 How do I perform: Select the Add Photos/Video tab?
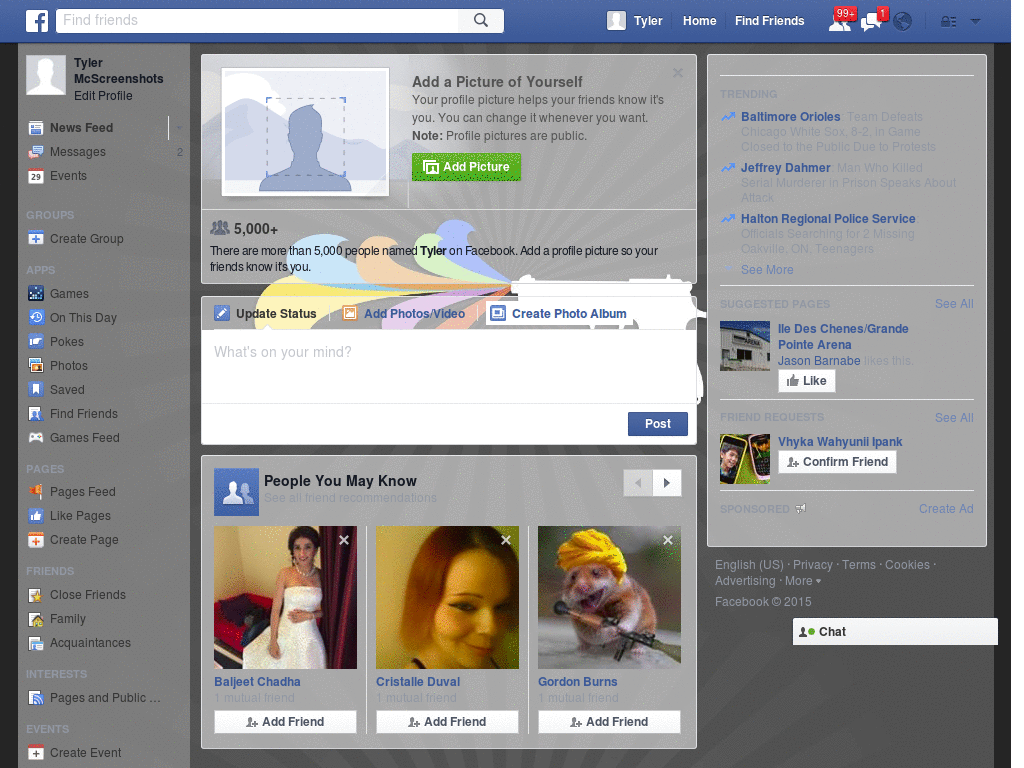click(x=404, y=313)
